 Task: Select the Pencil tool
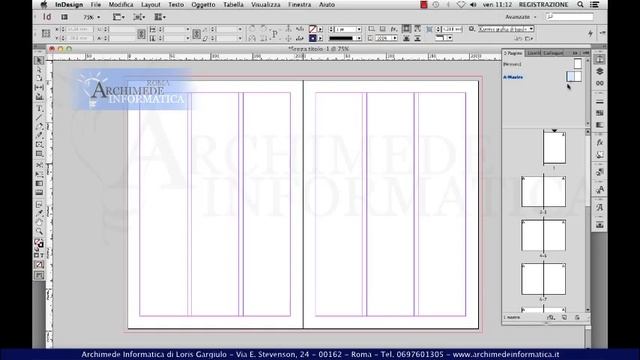coord(39,135)
